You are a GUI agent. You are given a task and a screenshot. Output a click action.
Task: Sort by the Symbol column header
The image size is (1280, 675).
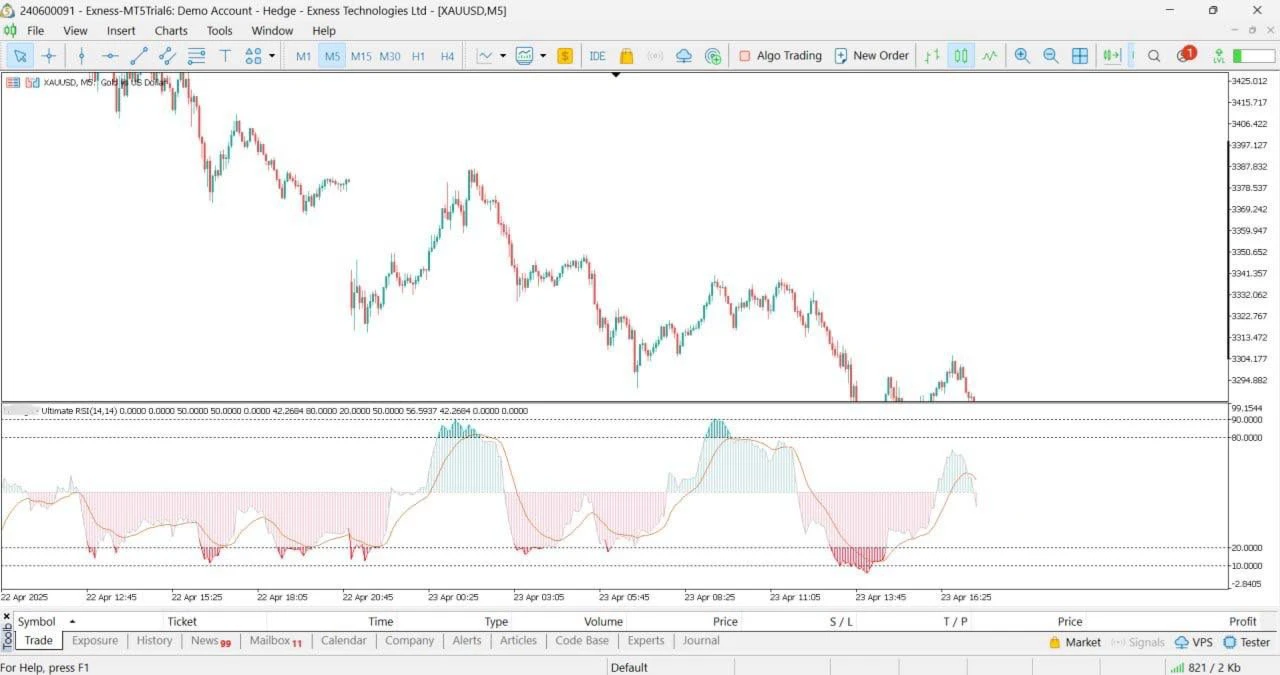pyautogui.click(x=37, y=621)
